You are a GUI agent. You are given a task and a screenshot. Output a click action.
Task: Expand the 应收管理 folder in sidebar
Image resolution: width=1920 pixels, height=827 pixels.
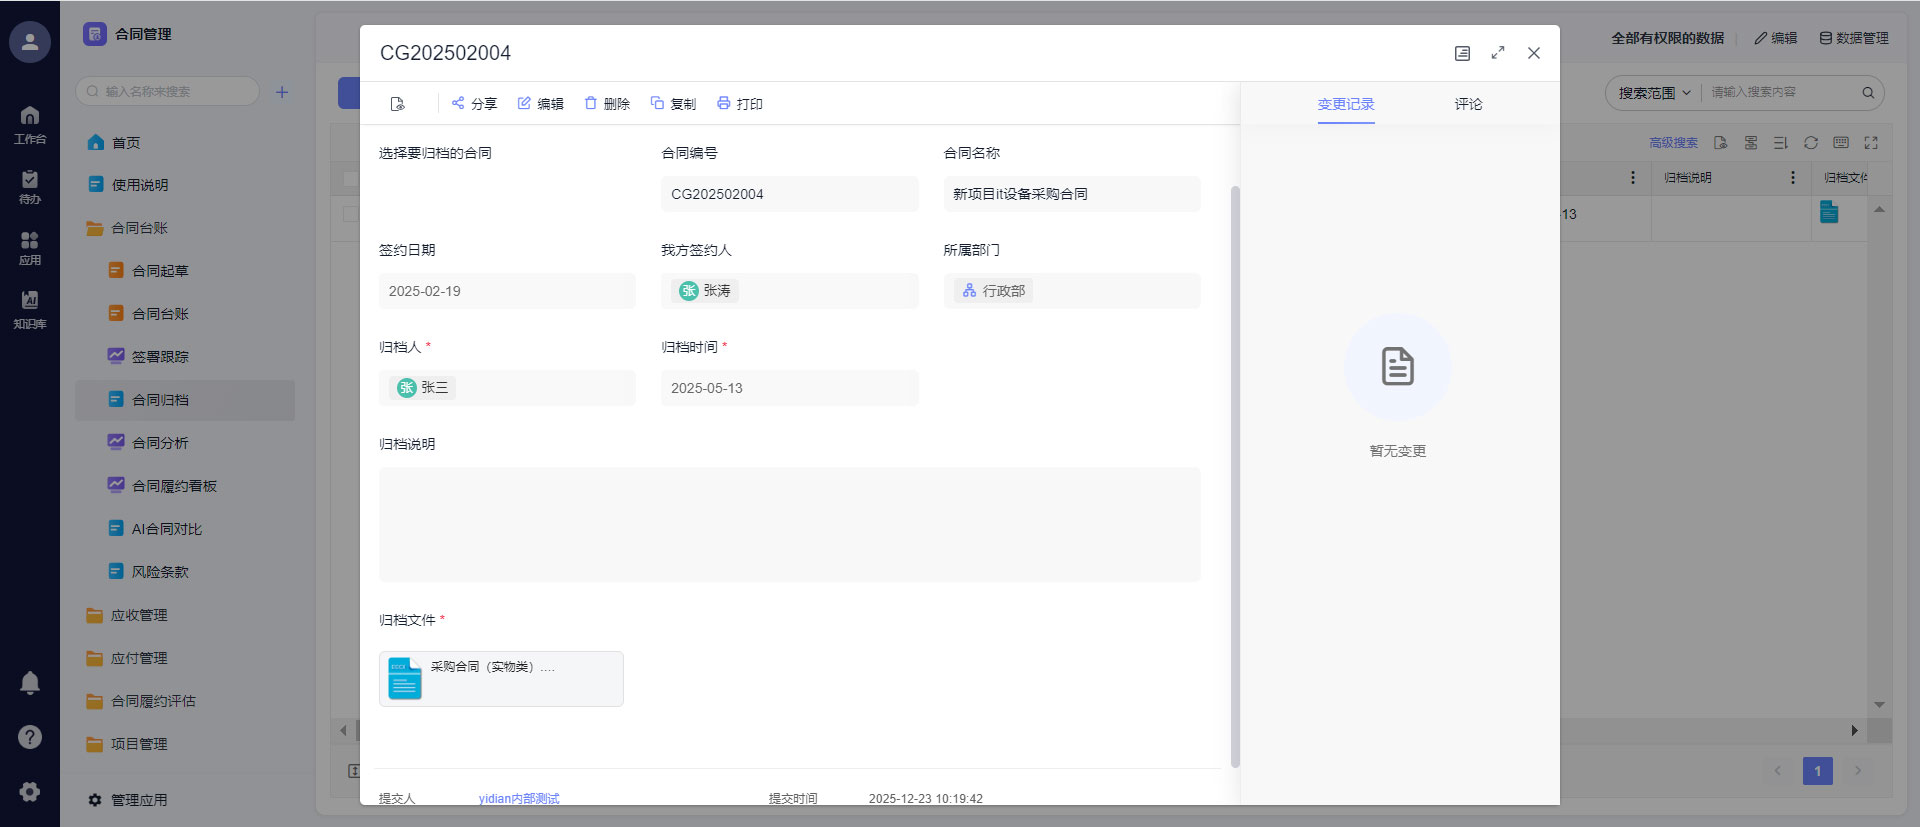(139, 615)
